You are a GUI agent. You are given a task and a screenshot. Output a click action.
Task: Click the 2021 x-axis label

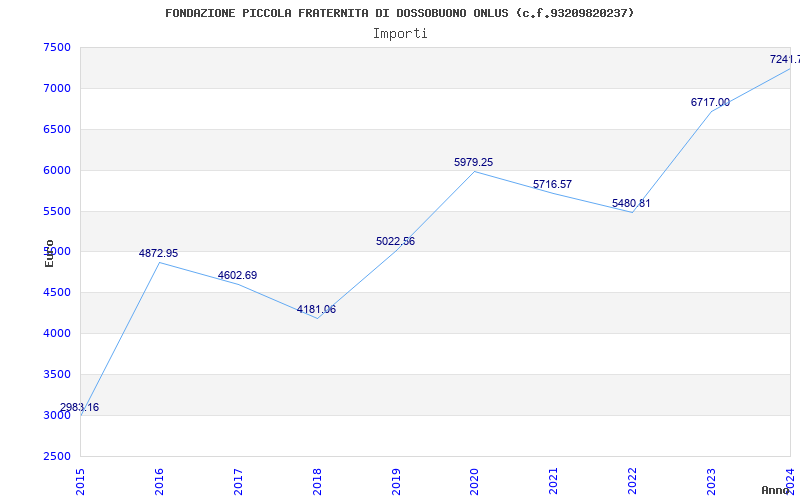[x=554, y=482]
